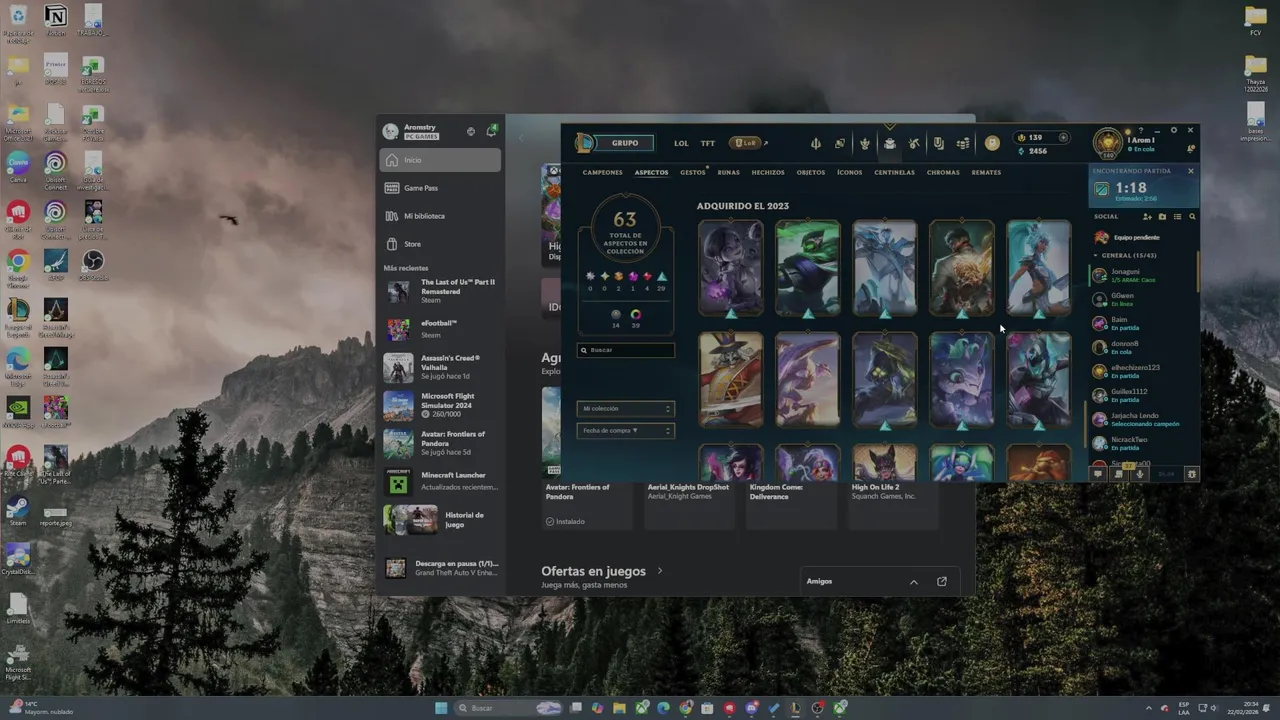
Task: Open the Collection briefcase icon in League client
Action: [889, 144]
